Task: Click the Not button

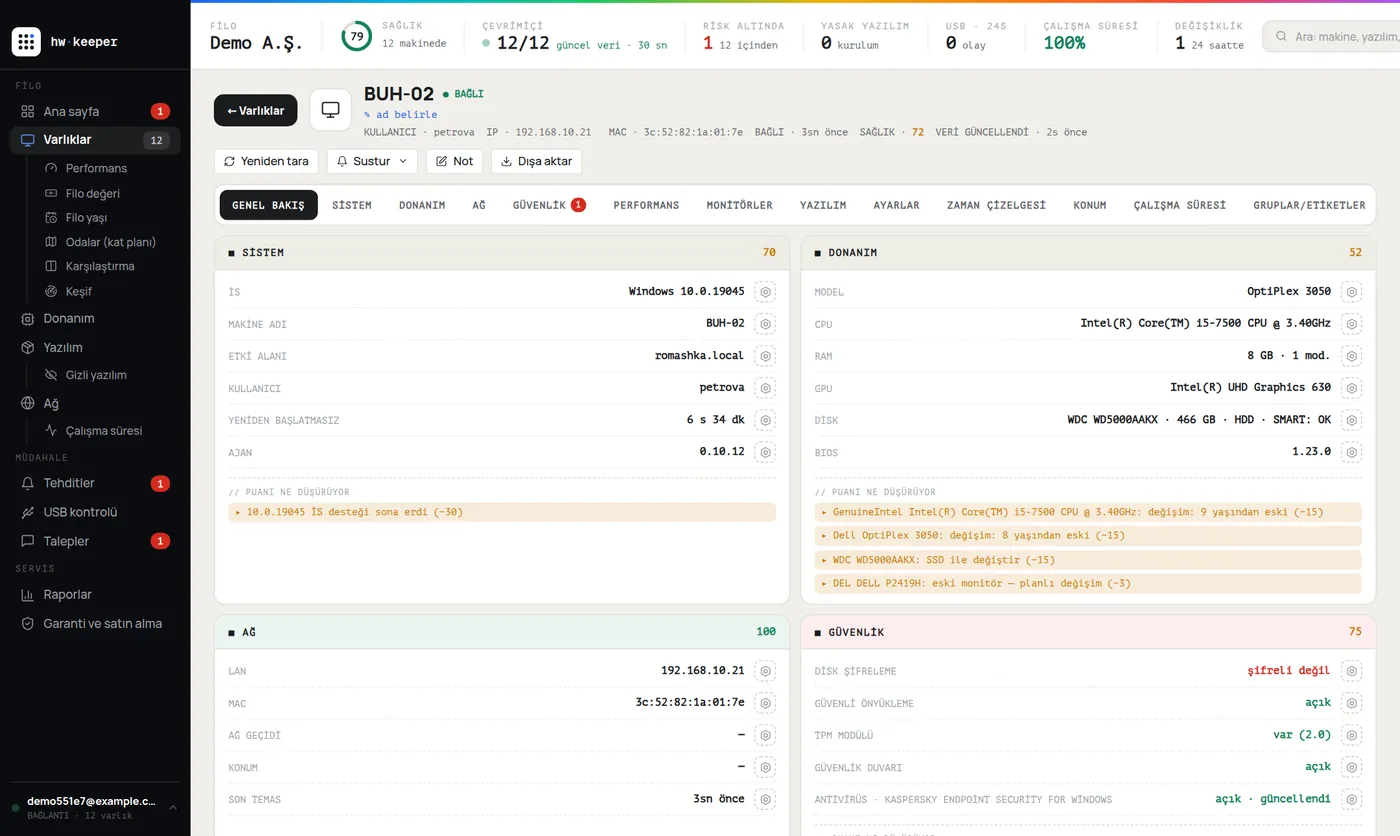Action: (454, 161)
